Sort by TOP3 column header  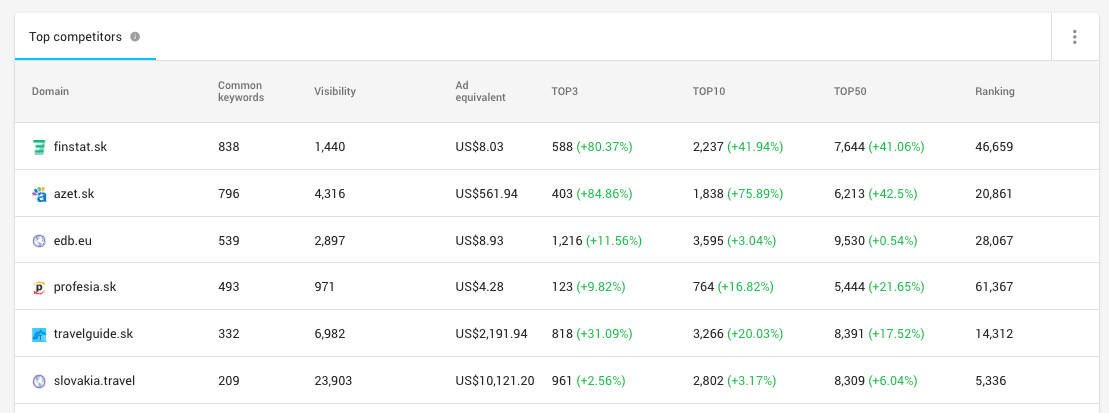point(564,91)
